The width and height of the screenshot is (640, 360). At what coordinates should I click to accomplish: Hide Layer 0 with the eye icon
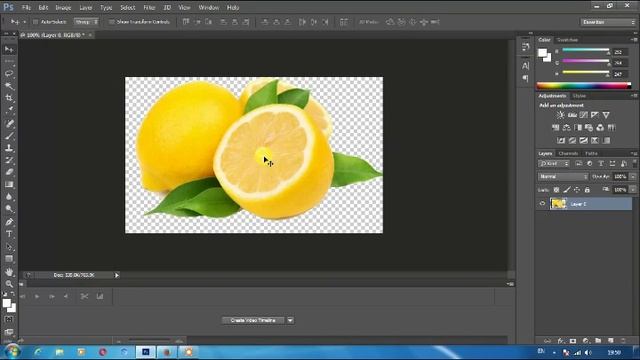(542, 204)
